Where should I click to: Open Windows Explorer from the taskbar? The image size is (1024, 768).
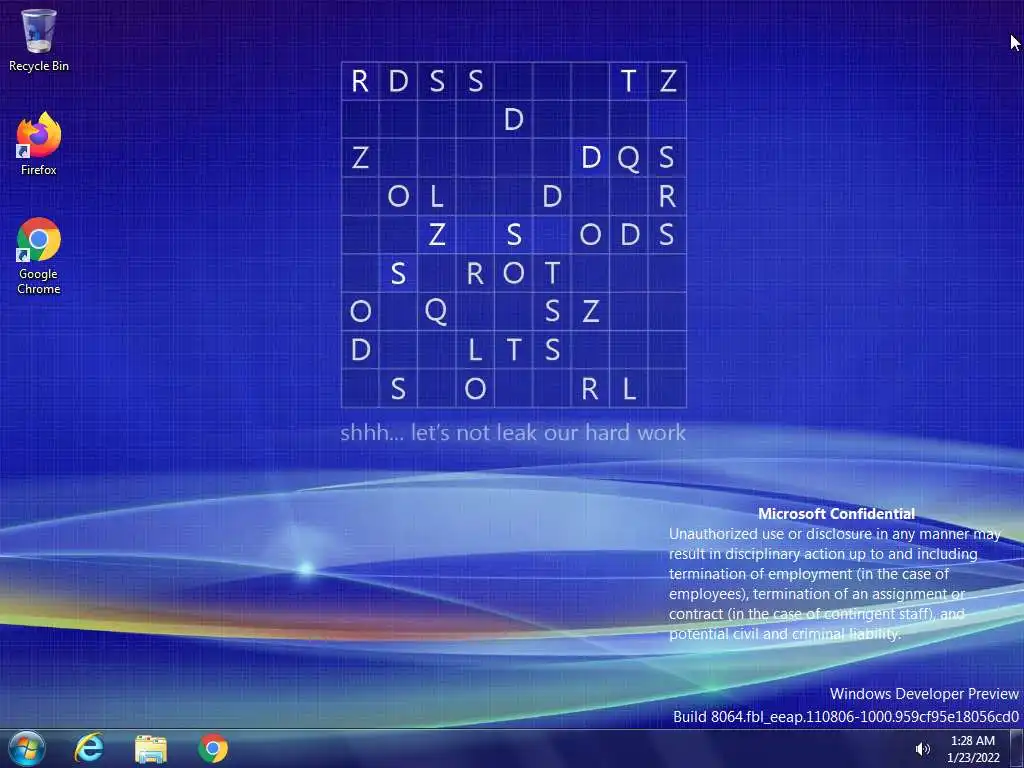point(151,749)
